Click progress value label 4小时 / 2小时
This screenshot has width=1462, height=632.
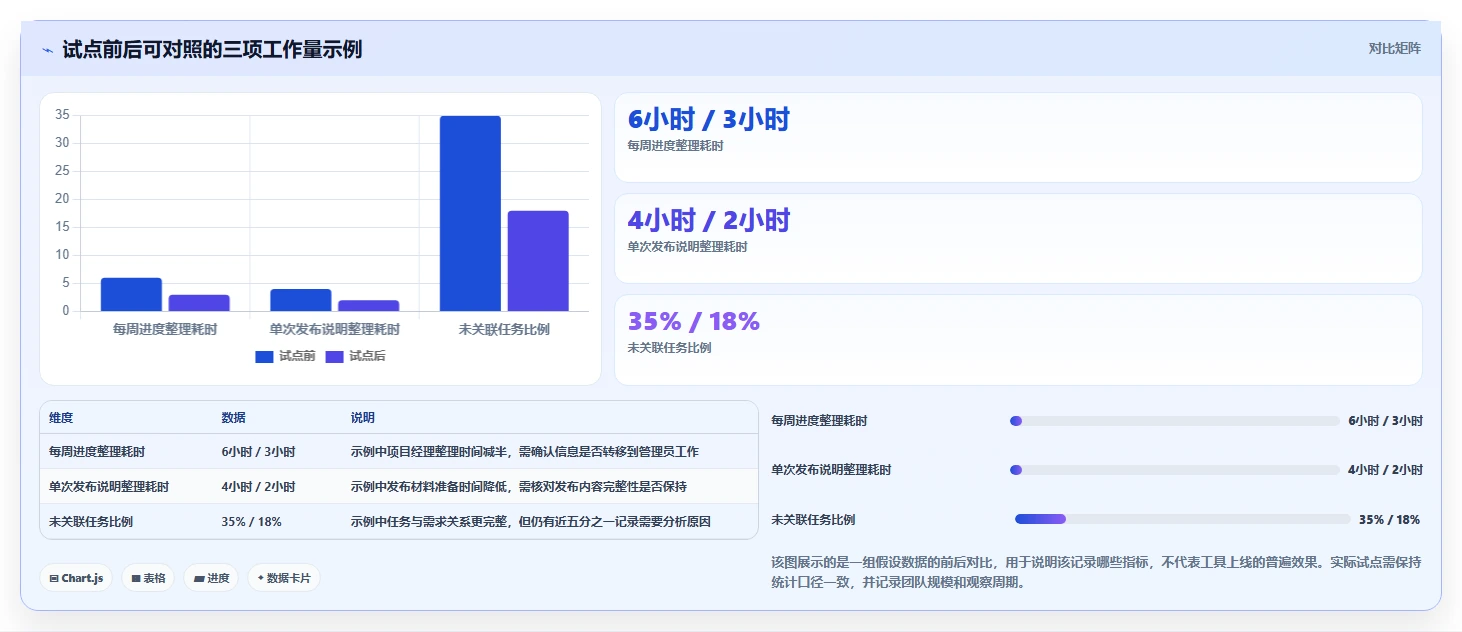click(x=1385, y=470)
